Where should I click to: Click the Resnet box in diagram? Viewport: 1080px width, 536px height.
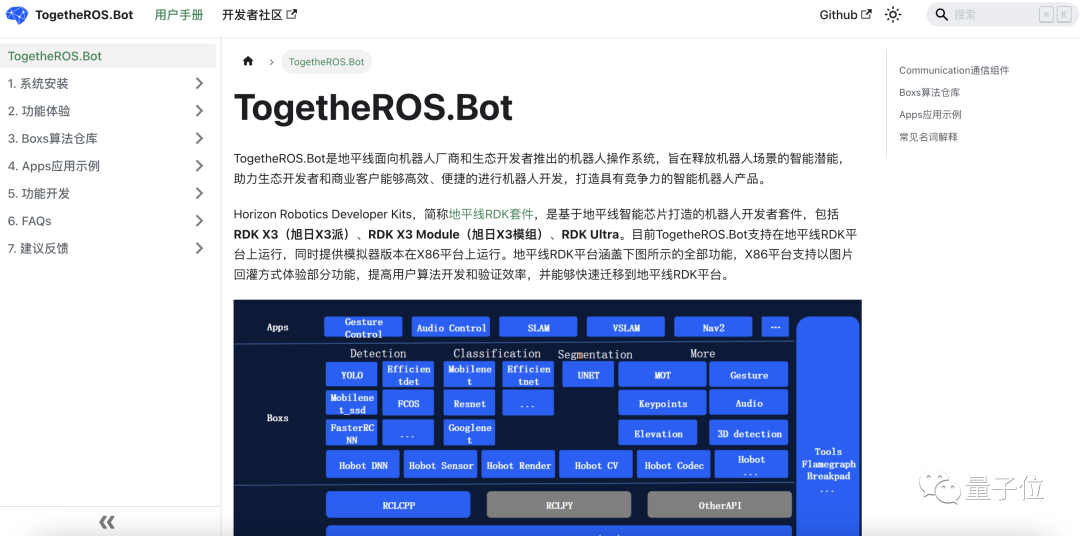click(x=470, y=404)
